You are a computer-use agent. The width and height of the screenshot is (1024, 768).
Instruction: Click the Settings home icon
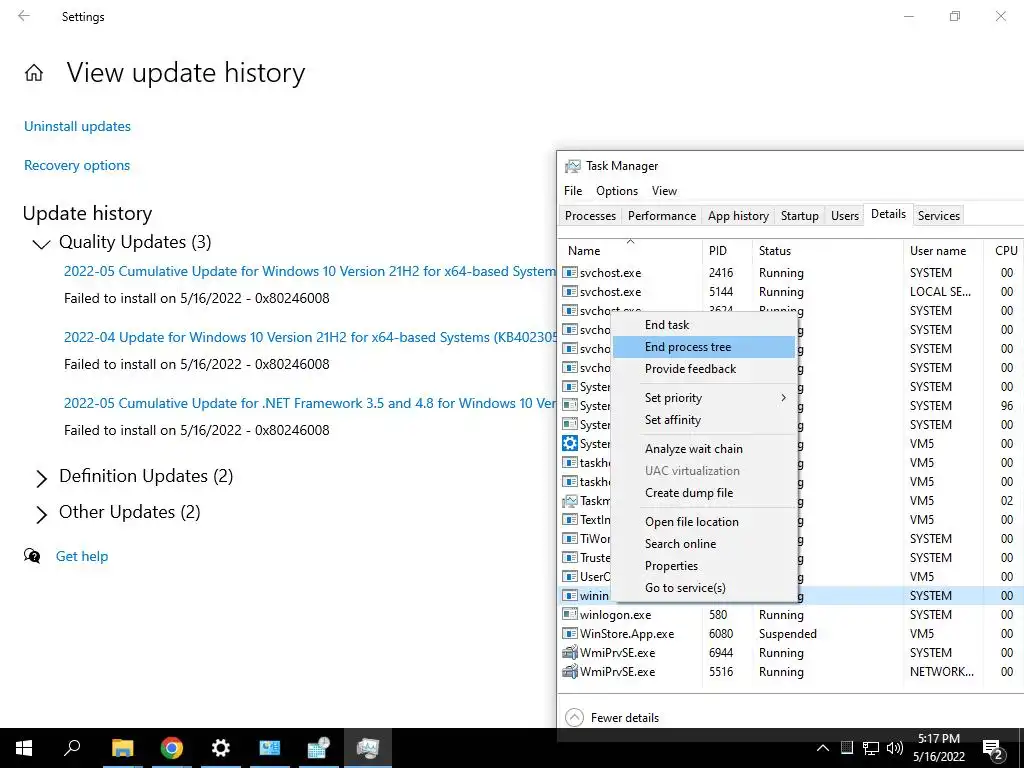click(34, 72)
